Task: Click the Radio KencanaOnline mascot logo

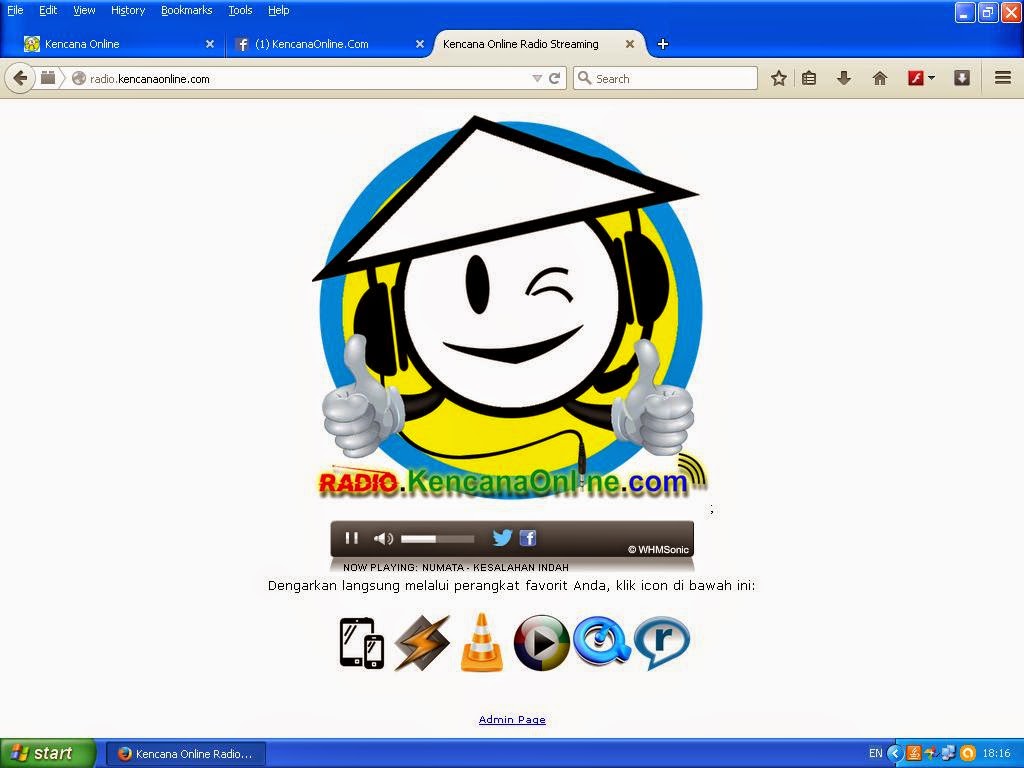Action: (x=509, y=307)
